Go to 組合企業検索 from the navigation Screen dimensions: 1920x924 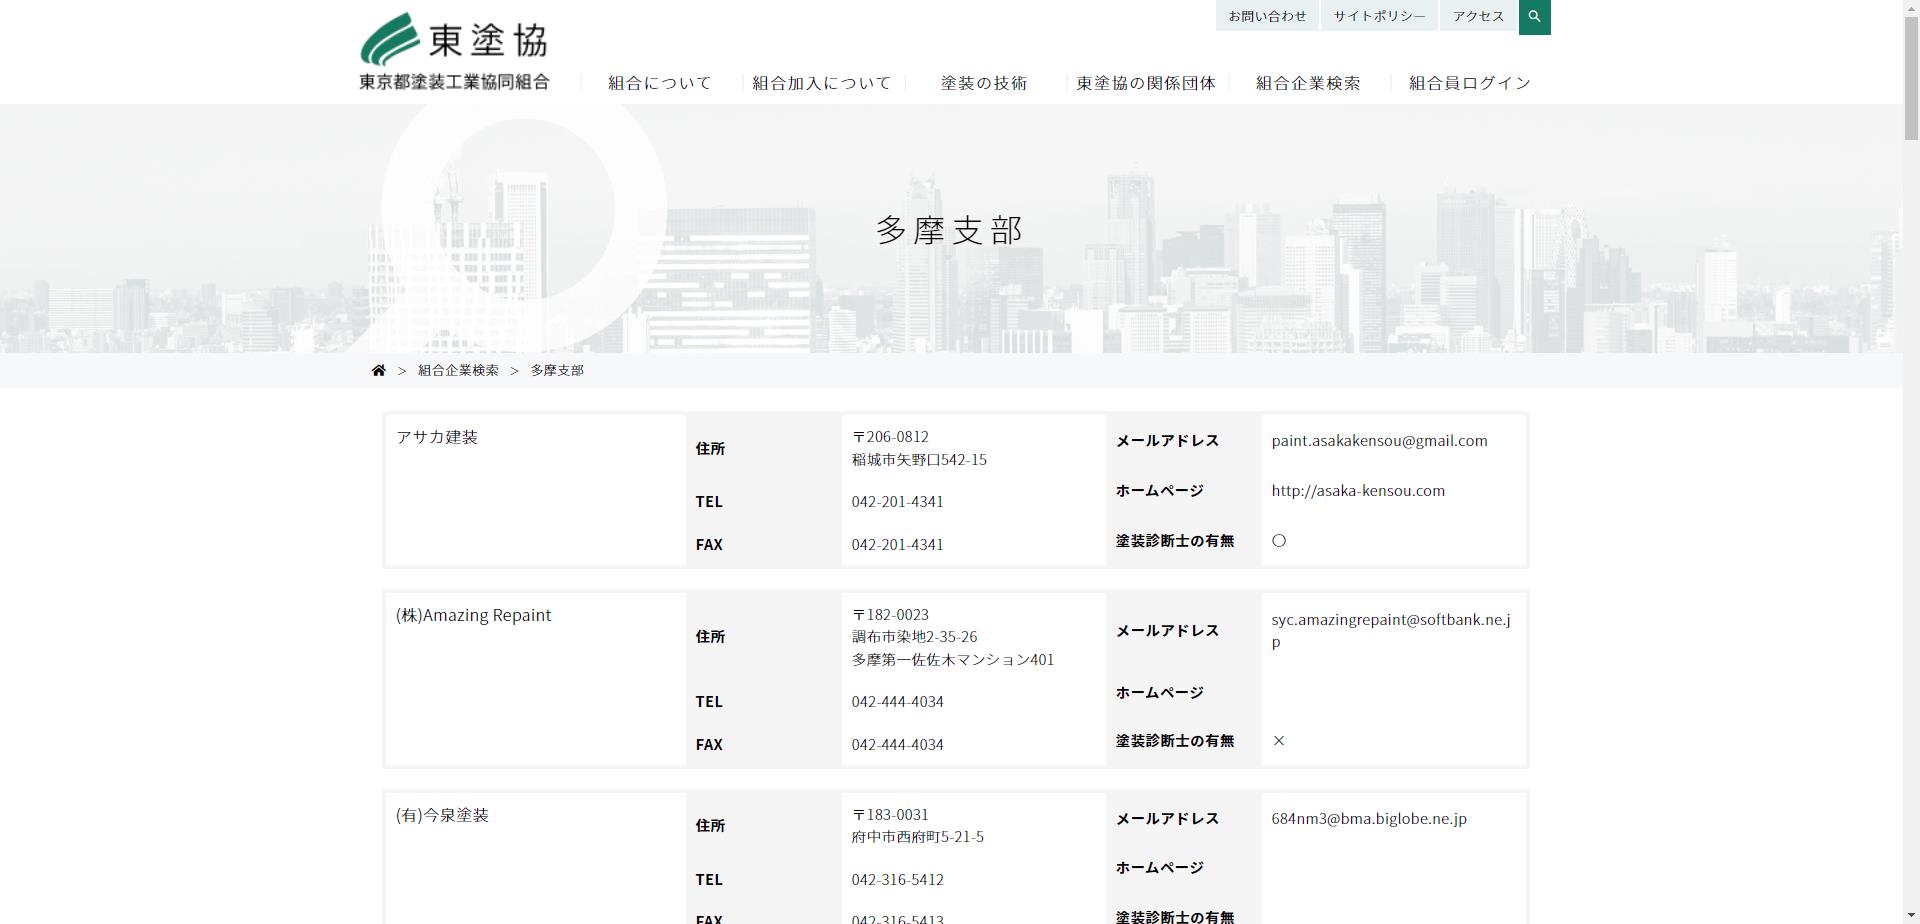click(1306, 83)
